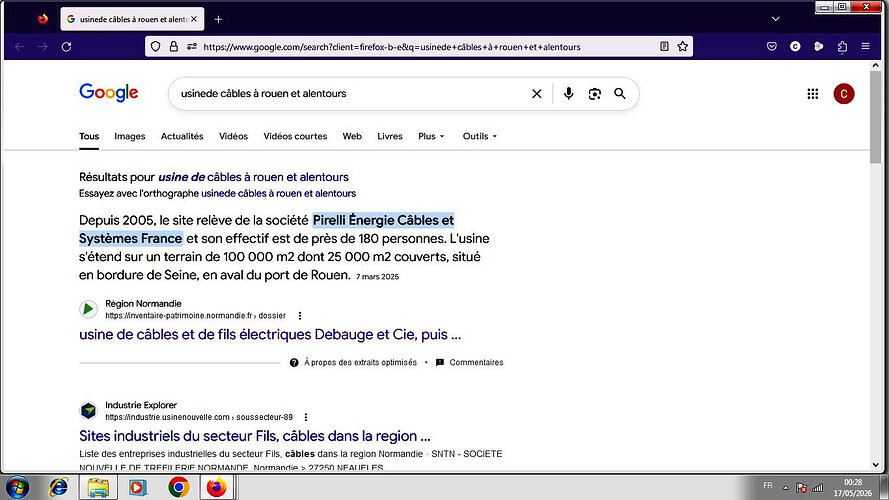Click the scrollbar down arrow
889x500 pixels.
pyautogui.click(x=875, y=465)
